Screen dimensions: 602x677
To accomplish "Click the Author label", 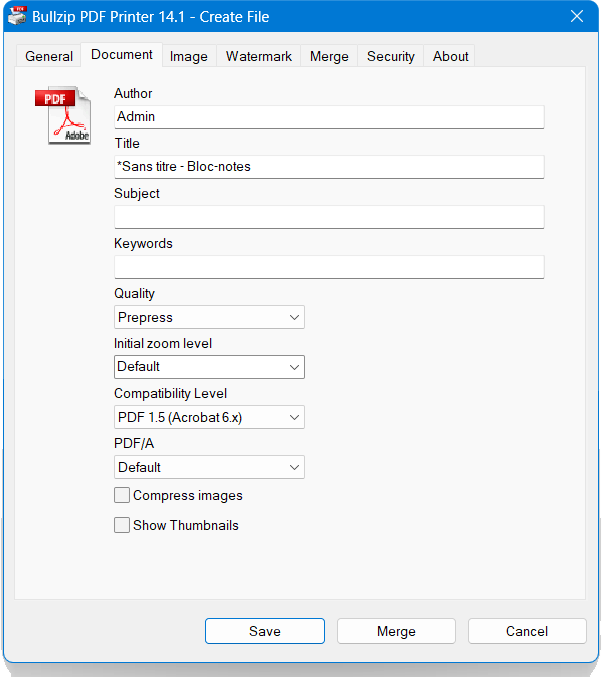I will pyautogui.click(x=133, y=93).
